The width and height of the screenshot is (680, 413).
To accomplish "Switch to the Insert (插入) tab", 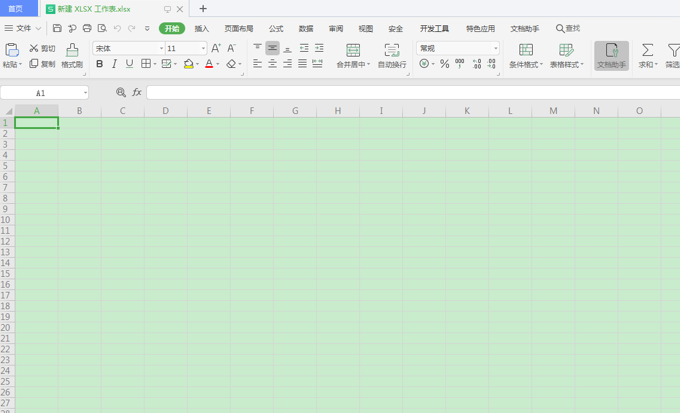I will tap(202, 29).
